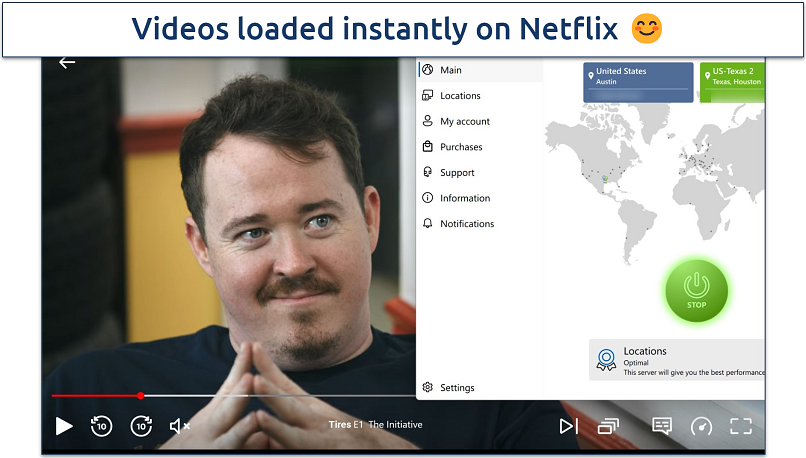Open Purchases in the VPN sidebar

(x=481, y=147)
